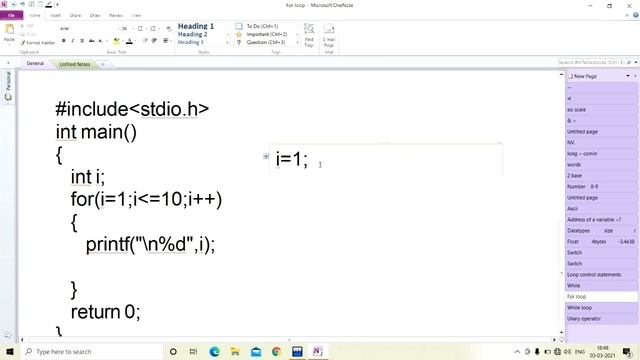Select the 'For loop' page
Screen dimensions: 640x360
pos(601,297)
